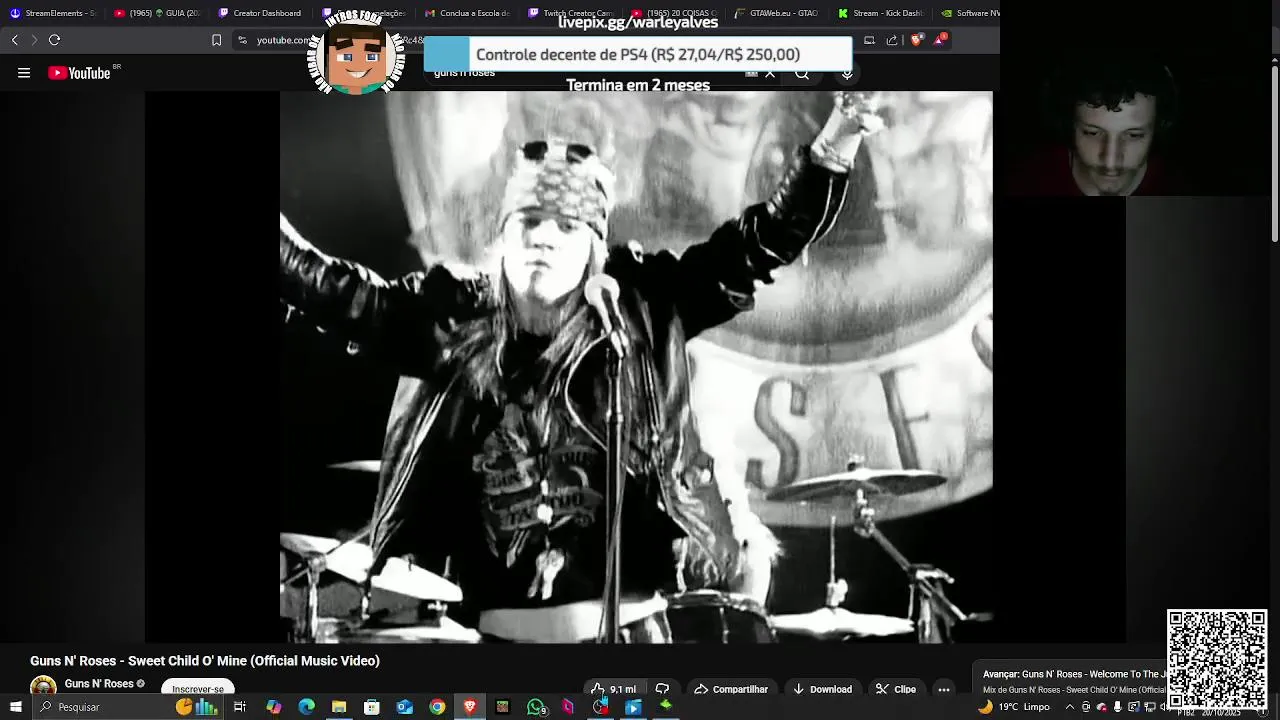
Task: Show hidden system tray icons
Action: (x=1070, y=707)
